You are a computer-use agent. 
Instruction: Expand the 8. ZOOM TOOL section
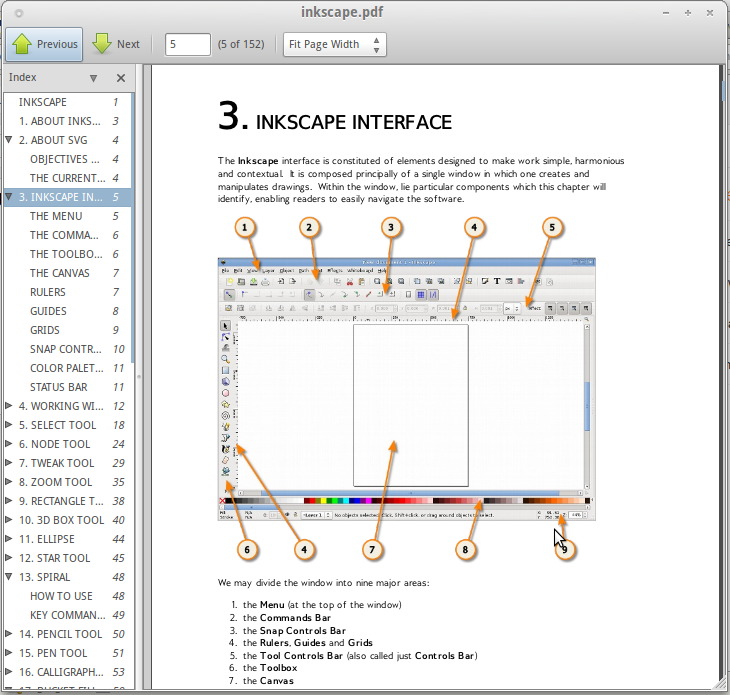tap(9, 482)
